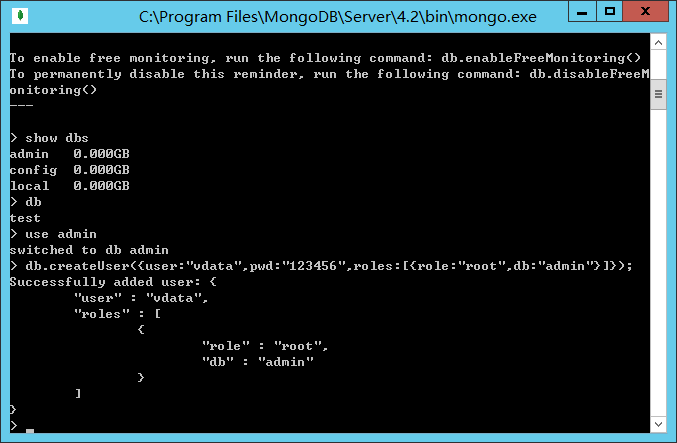Click the empty scrollbar track below thumb
677x443 pixels.
(658, 263)
